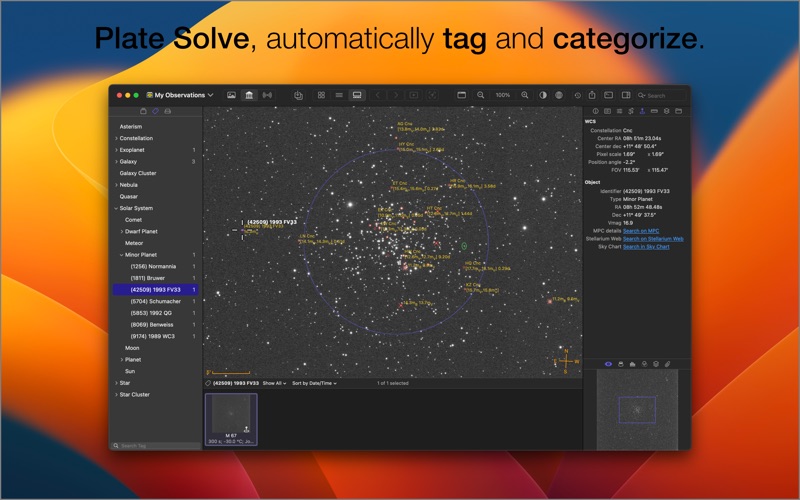Click the green circled object in image
800x500 pixels.
464,246
